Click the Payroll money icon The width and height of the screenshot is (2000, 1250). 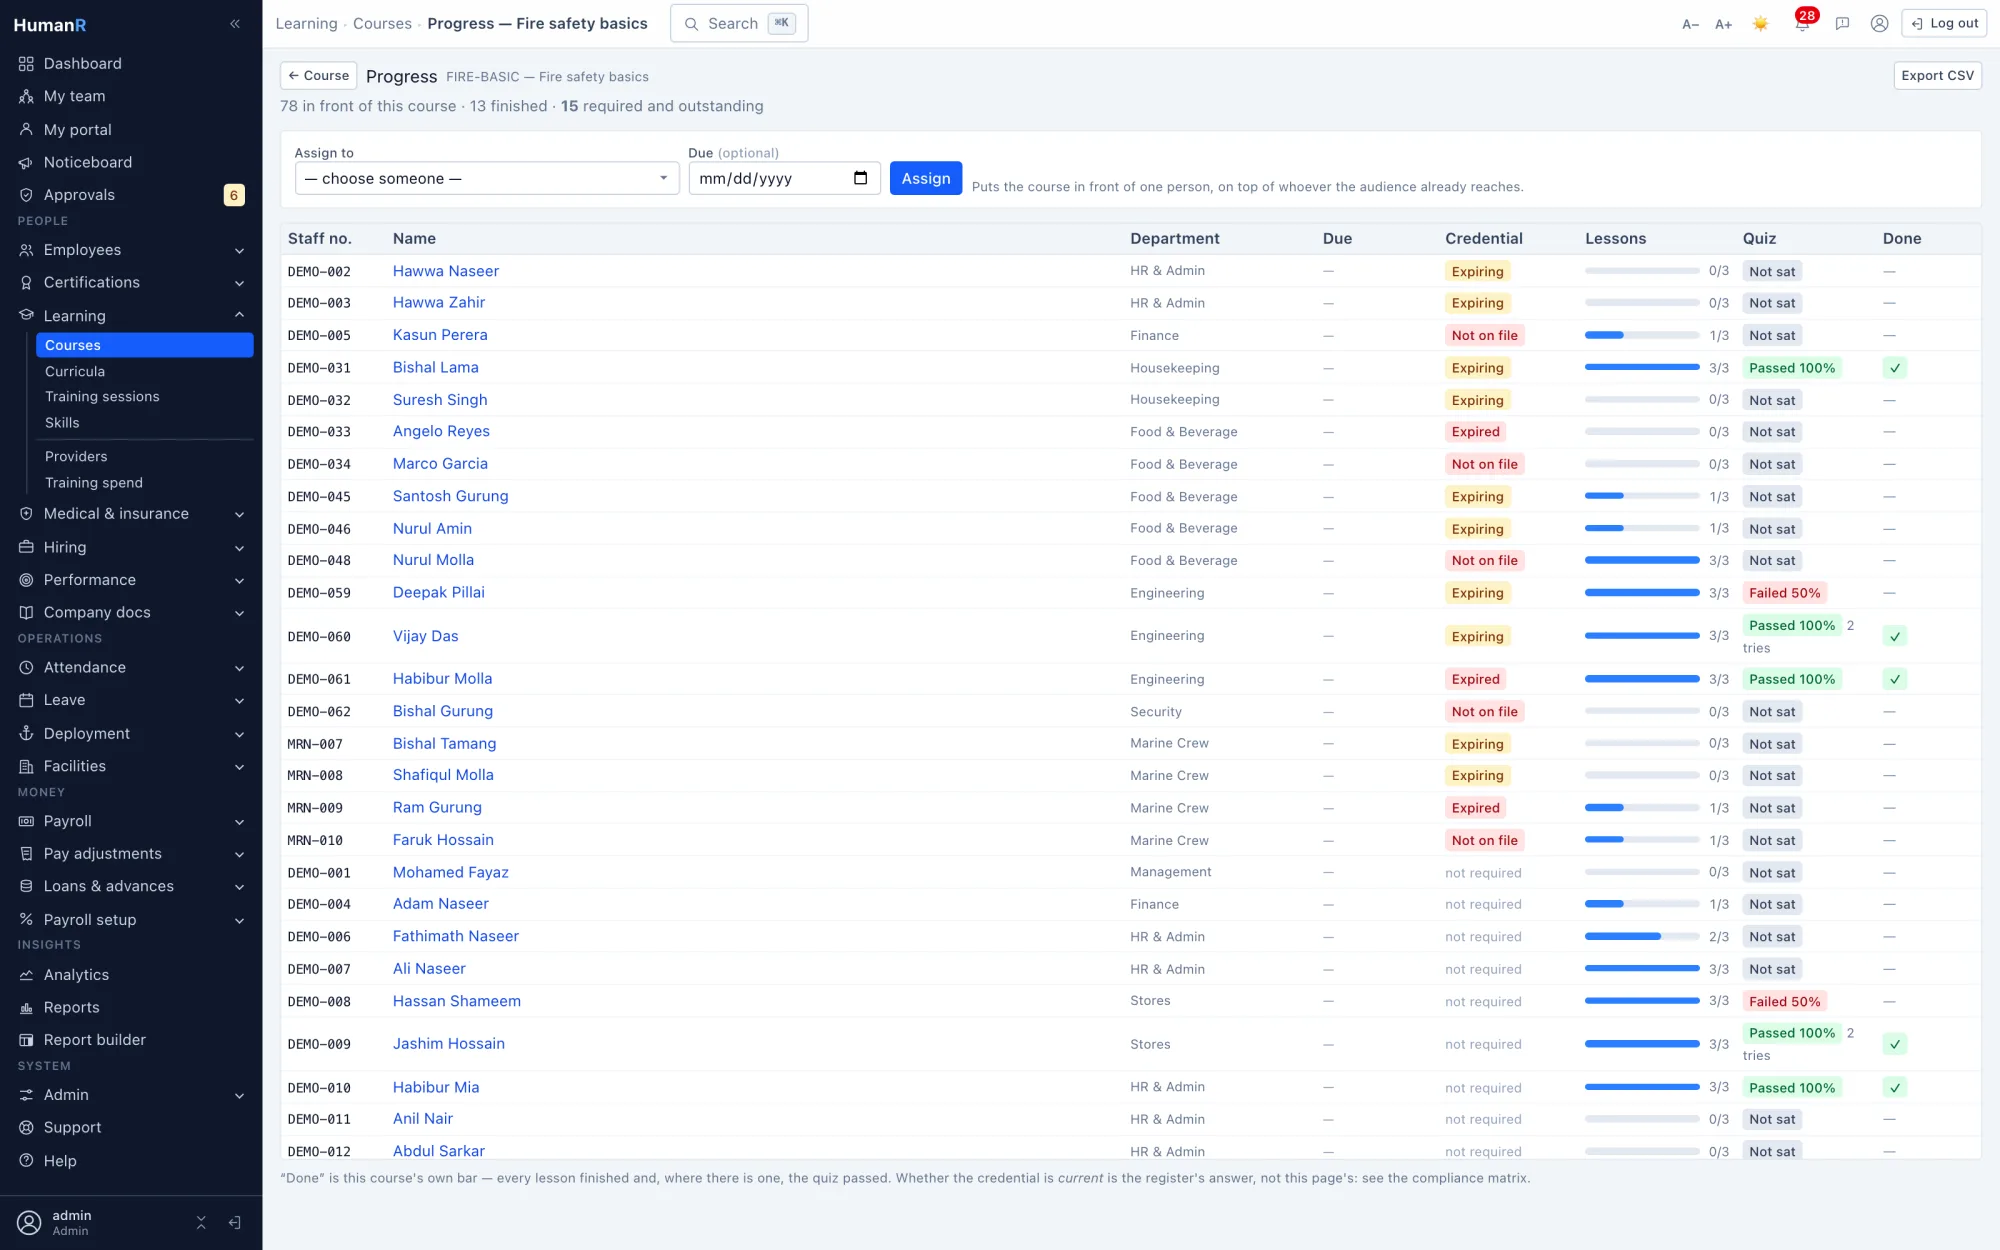[26, 822]
